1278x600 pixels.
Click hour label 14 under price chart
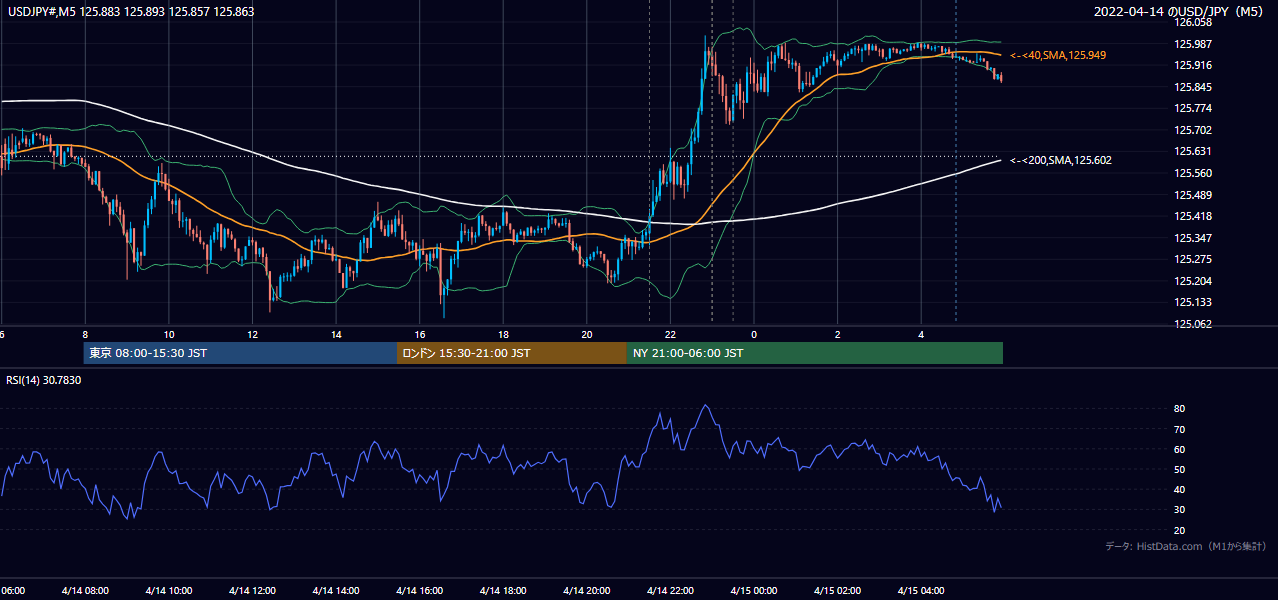click(336, 334)
